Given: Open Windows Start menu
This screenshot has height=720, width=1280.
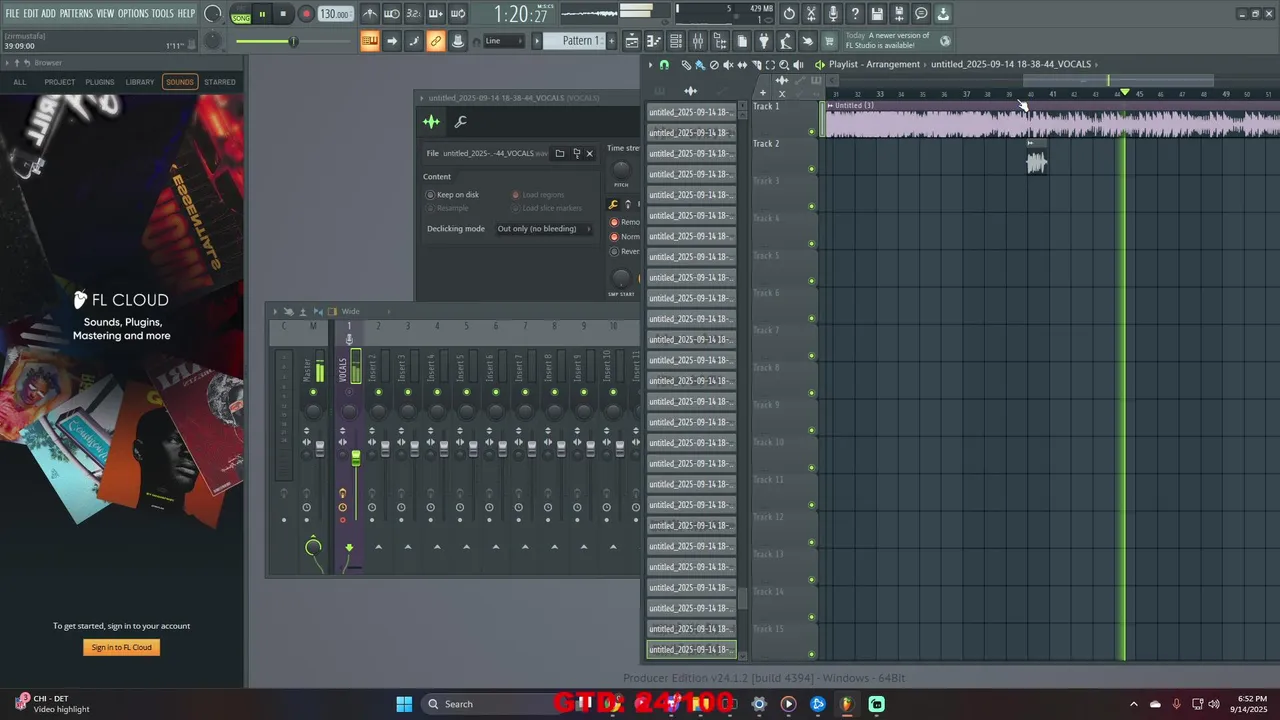Looking at the screenshot, I should click(404, 704).
